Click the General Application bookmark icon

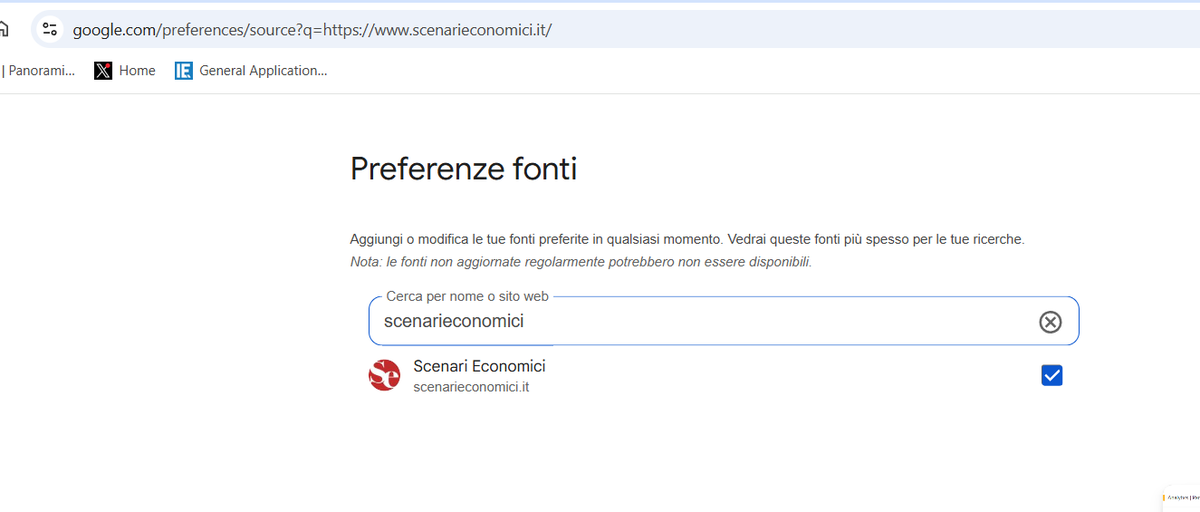point(183,71)
